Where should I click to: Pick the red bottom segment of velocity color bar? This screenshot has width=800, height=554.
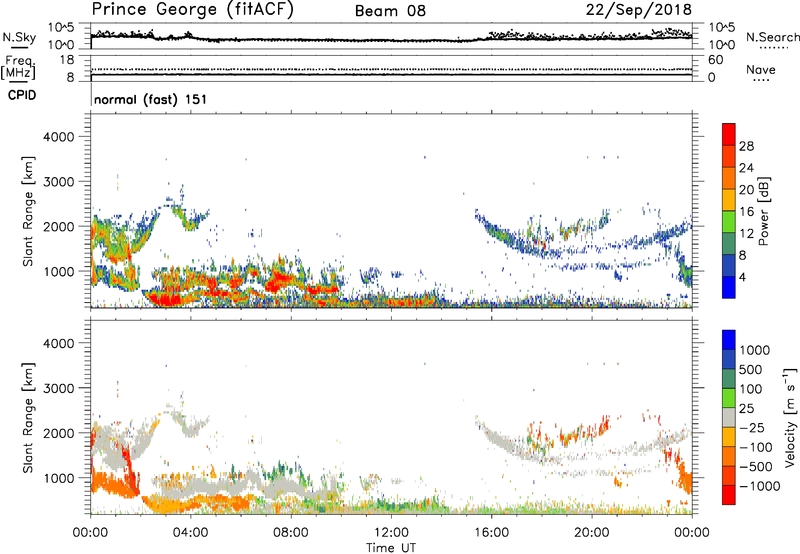729,495
